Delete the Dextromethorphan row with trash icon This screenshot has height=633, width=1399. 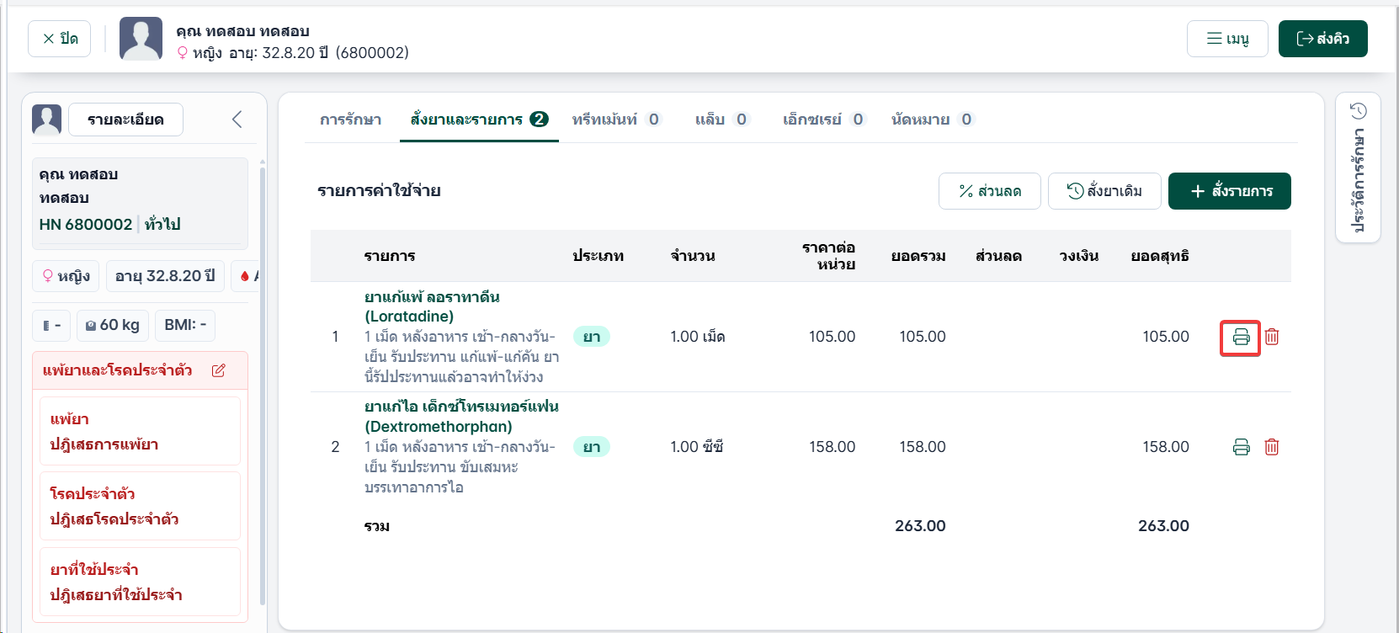(x=1272, y=447)
